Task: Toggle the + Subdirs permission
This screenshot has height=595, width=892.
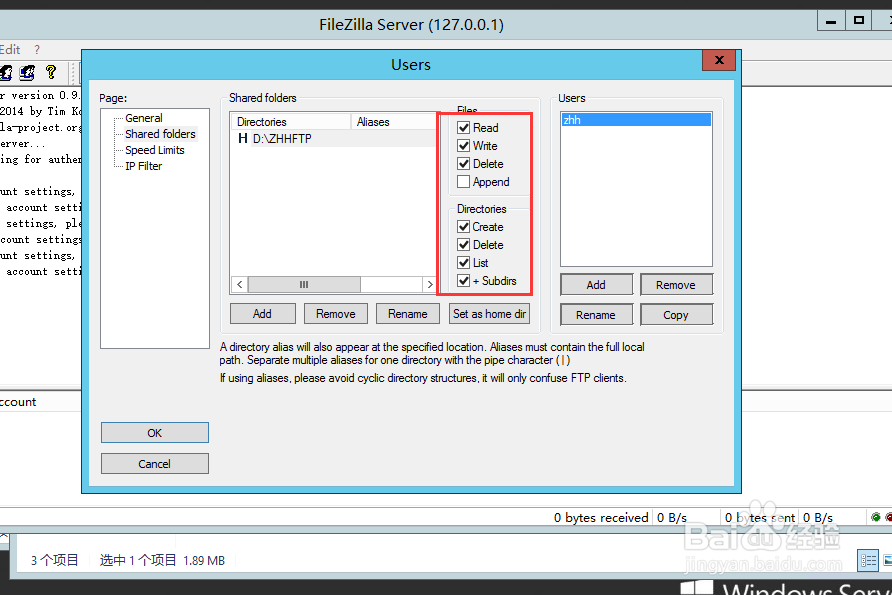Action: click(x=464, y=281)
